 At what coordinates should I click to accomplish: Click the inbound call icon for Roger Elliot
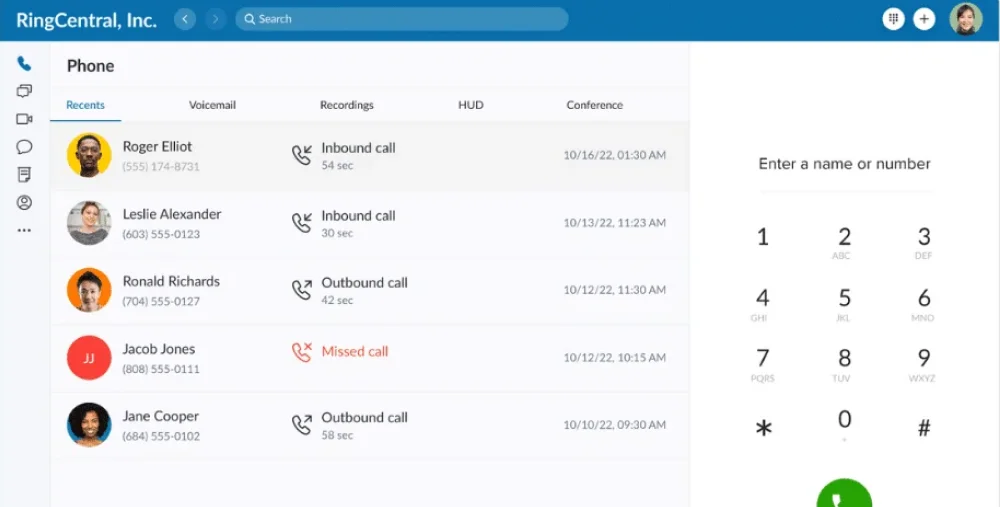click(x=302, y=155)
